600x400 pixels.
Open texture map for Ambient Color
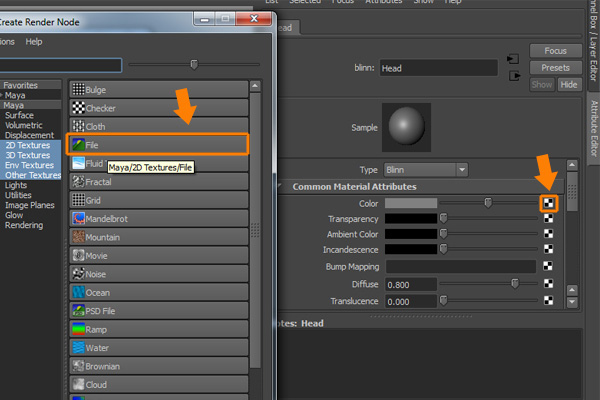(548, 233)
